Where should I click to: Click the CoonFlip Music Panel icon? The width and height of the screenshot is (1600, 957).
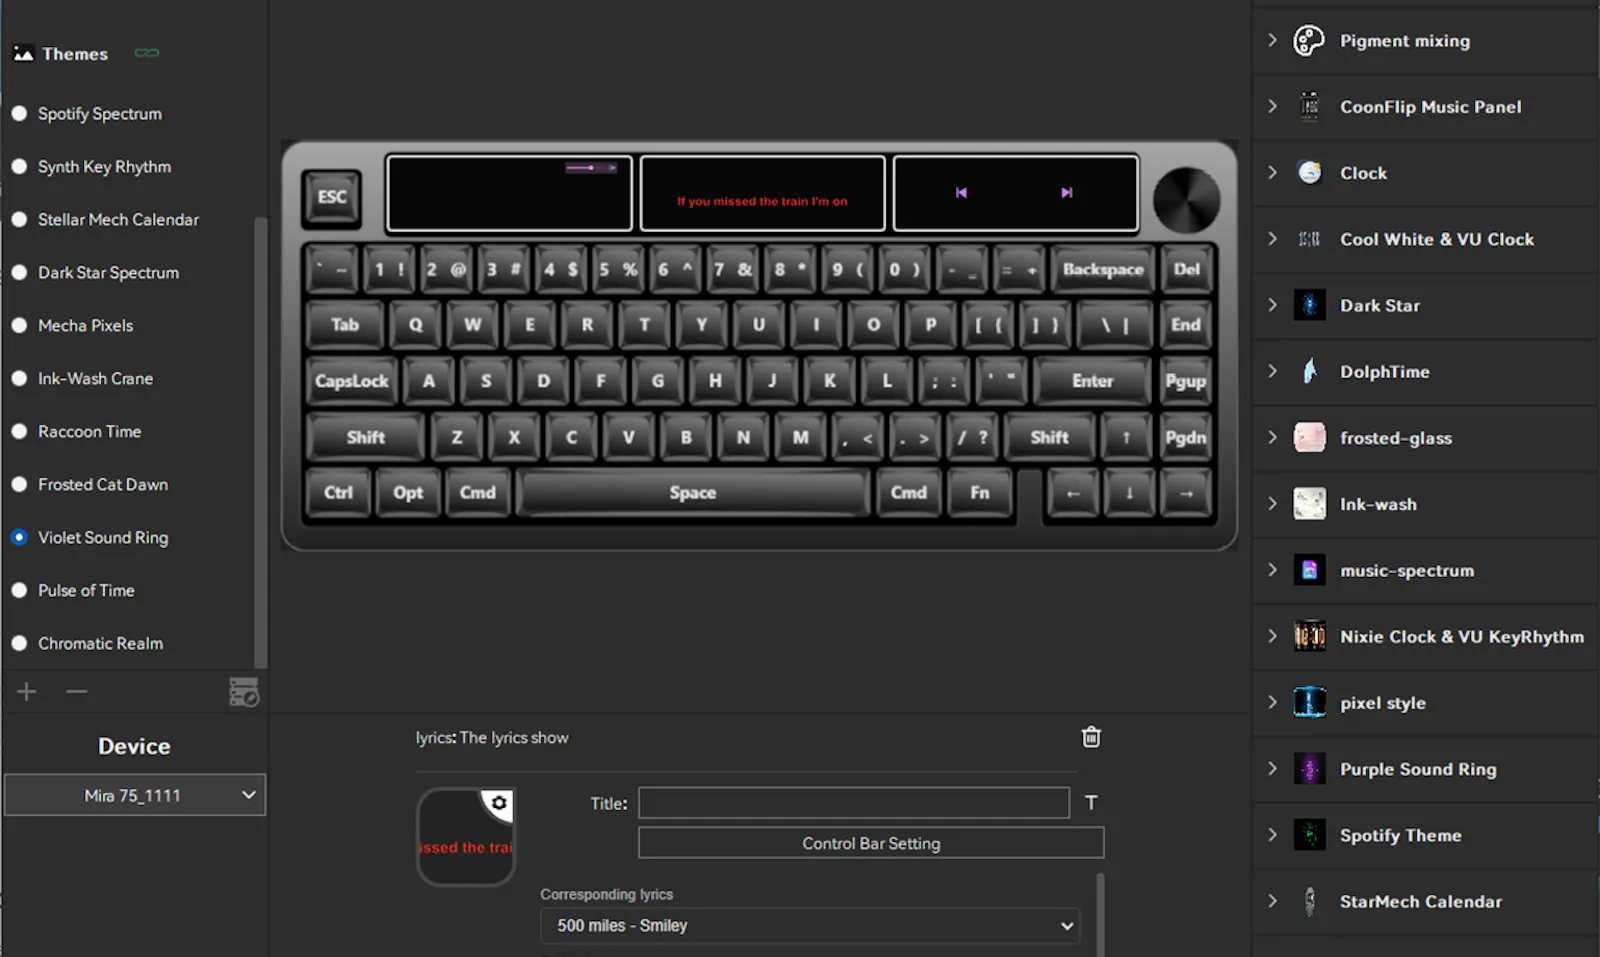coord(1309,107)
